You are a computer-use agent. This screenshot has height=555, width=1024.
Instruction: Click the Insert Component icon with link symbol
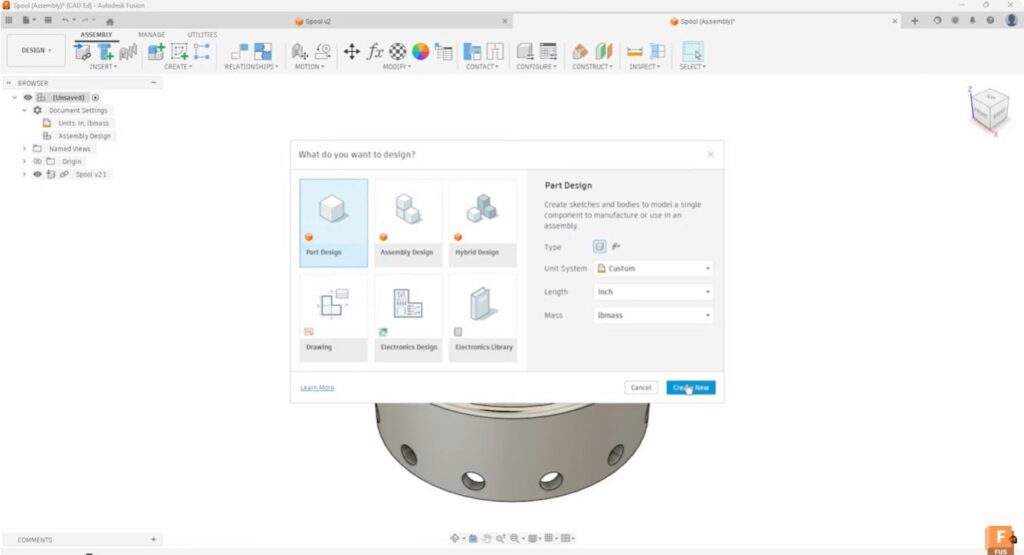pos(83,52)
